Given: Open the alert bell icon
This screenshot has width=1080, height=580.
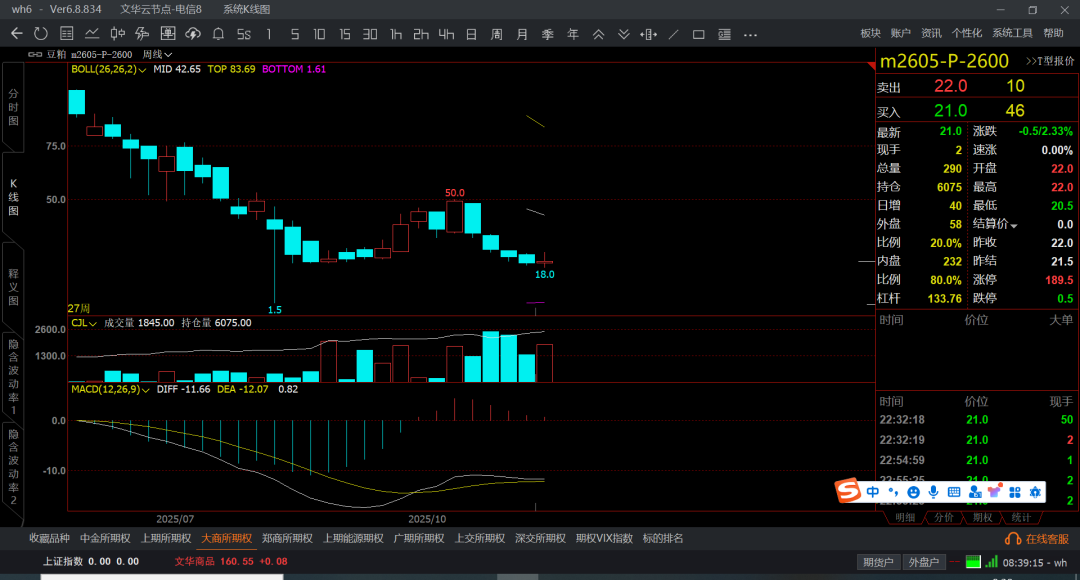Looking at the screenshot, I should click(218, 34).
